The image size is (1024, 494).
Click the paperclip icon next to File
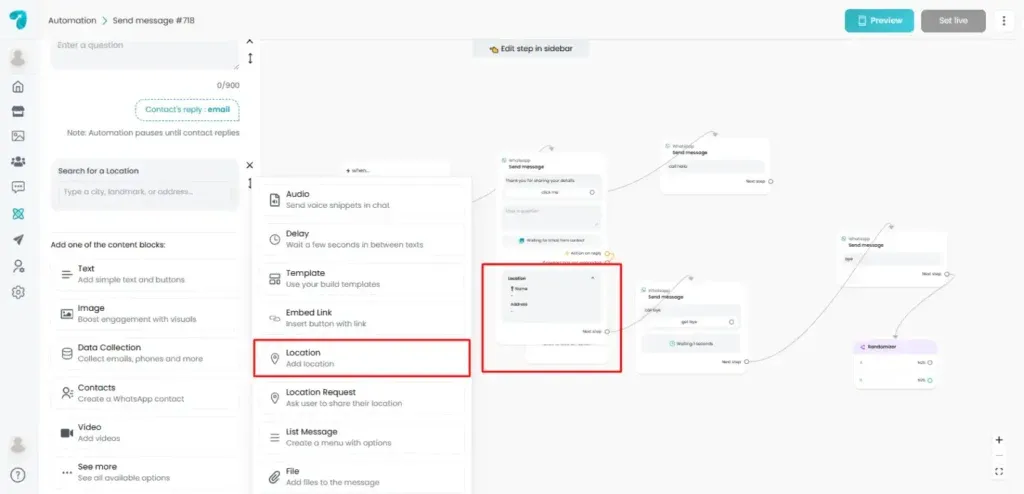(x=275, y=477)
